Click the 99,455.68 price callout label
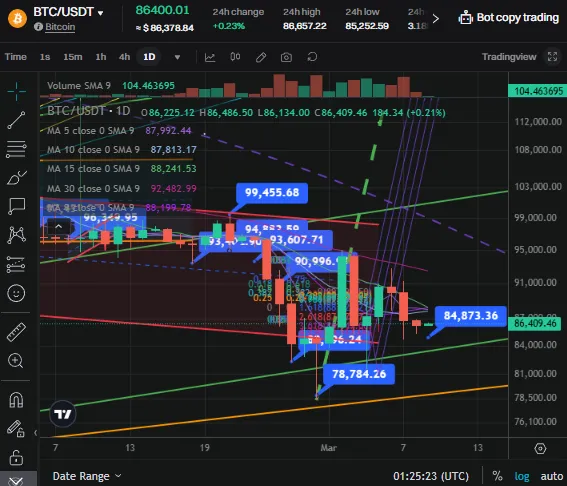567x486 pixels. [x=272, y=192]
